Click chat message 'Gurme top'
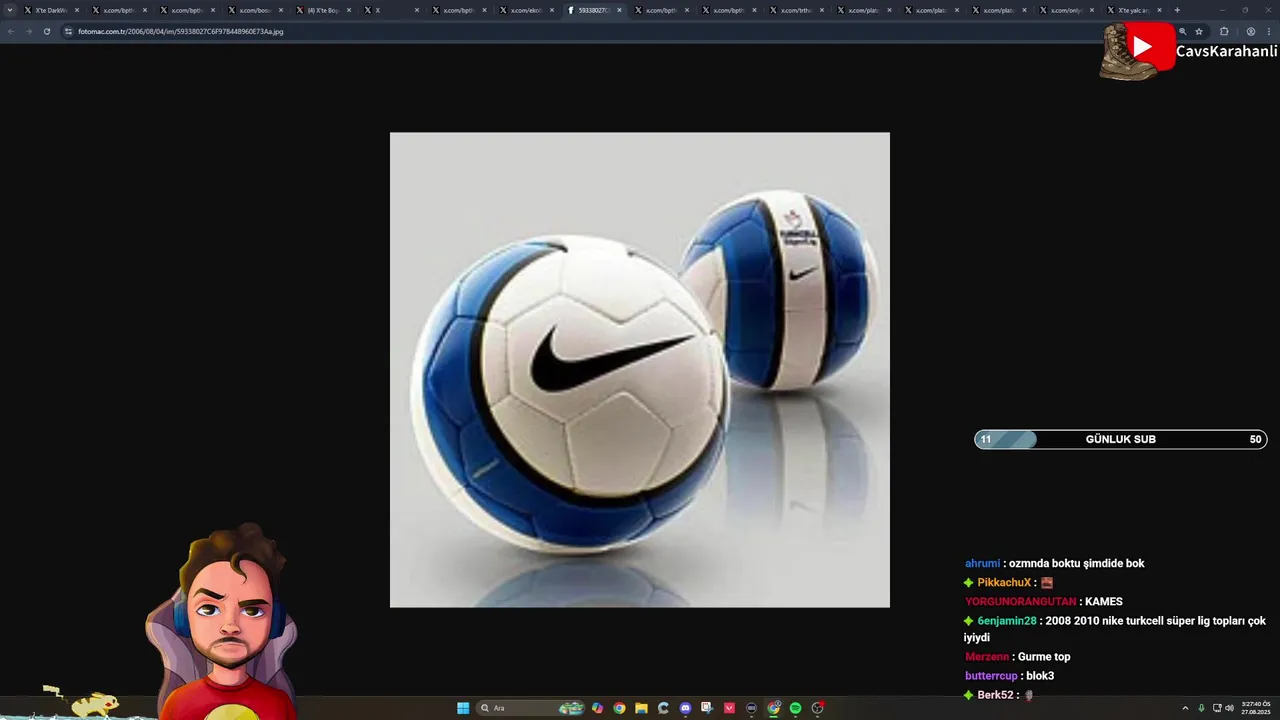Screen dimensions: 1280x720 [x=1044, y=657]
